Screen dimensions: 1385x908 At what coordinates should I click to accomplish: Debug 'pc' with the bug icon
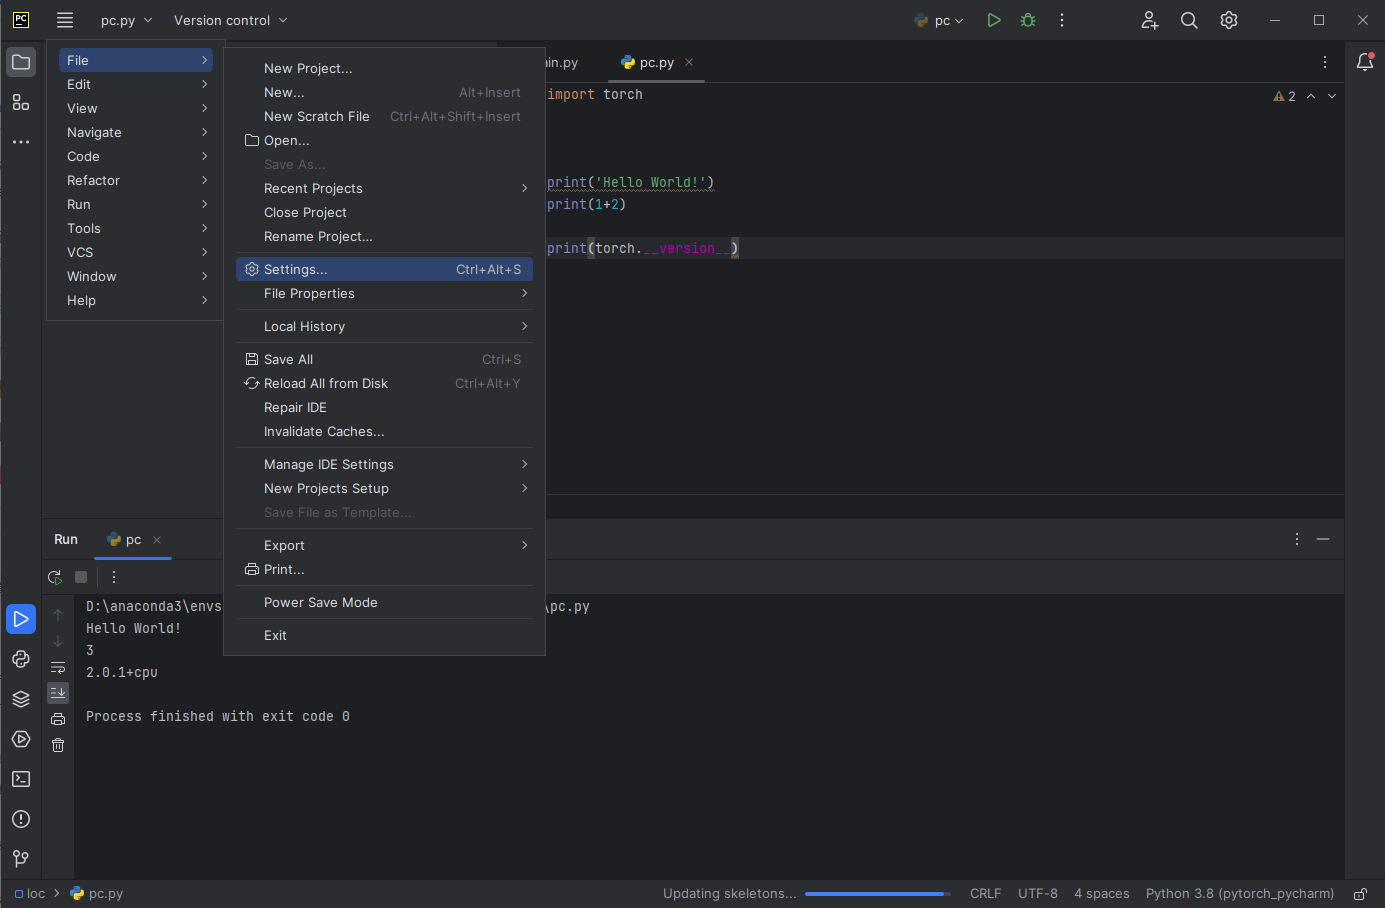coord(1028,20)
